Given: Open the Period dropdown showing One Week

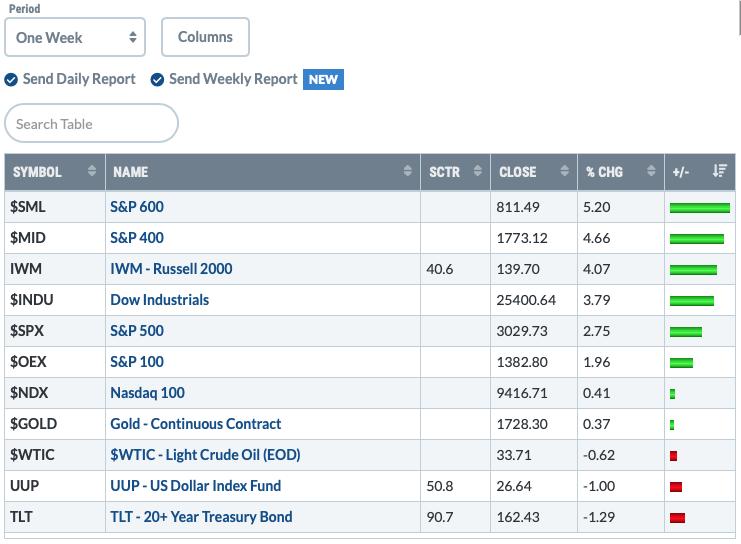Looking at the screenshot, I should 75,37.
